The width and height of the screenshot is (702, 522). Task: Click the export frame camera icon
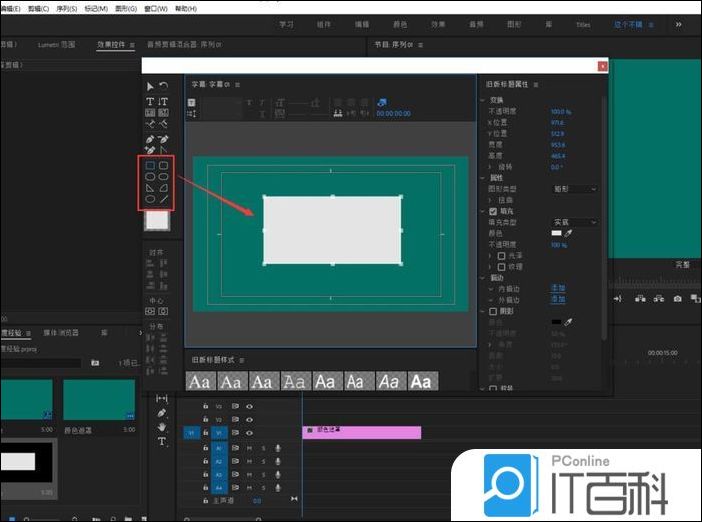point(677,298)
